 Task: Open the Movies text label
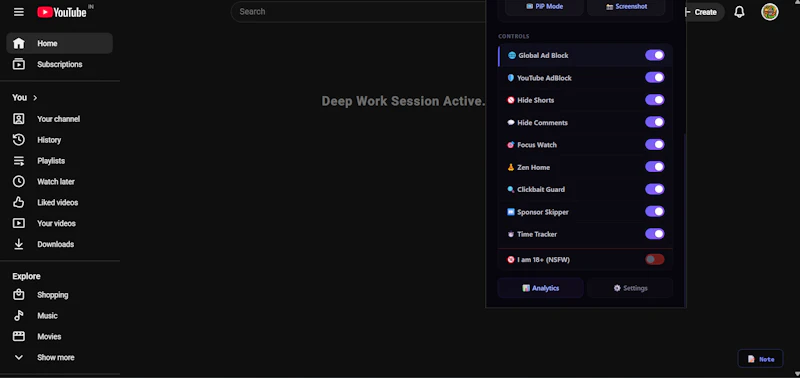[x=49, y=337]
